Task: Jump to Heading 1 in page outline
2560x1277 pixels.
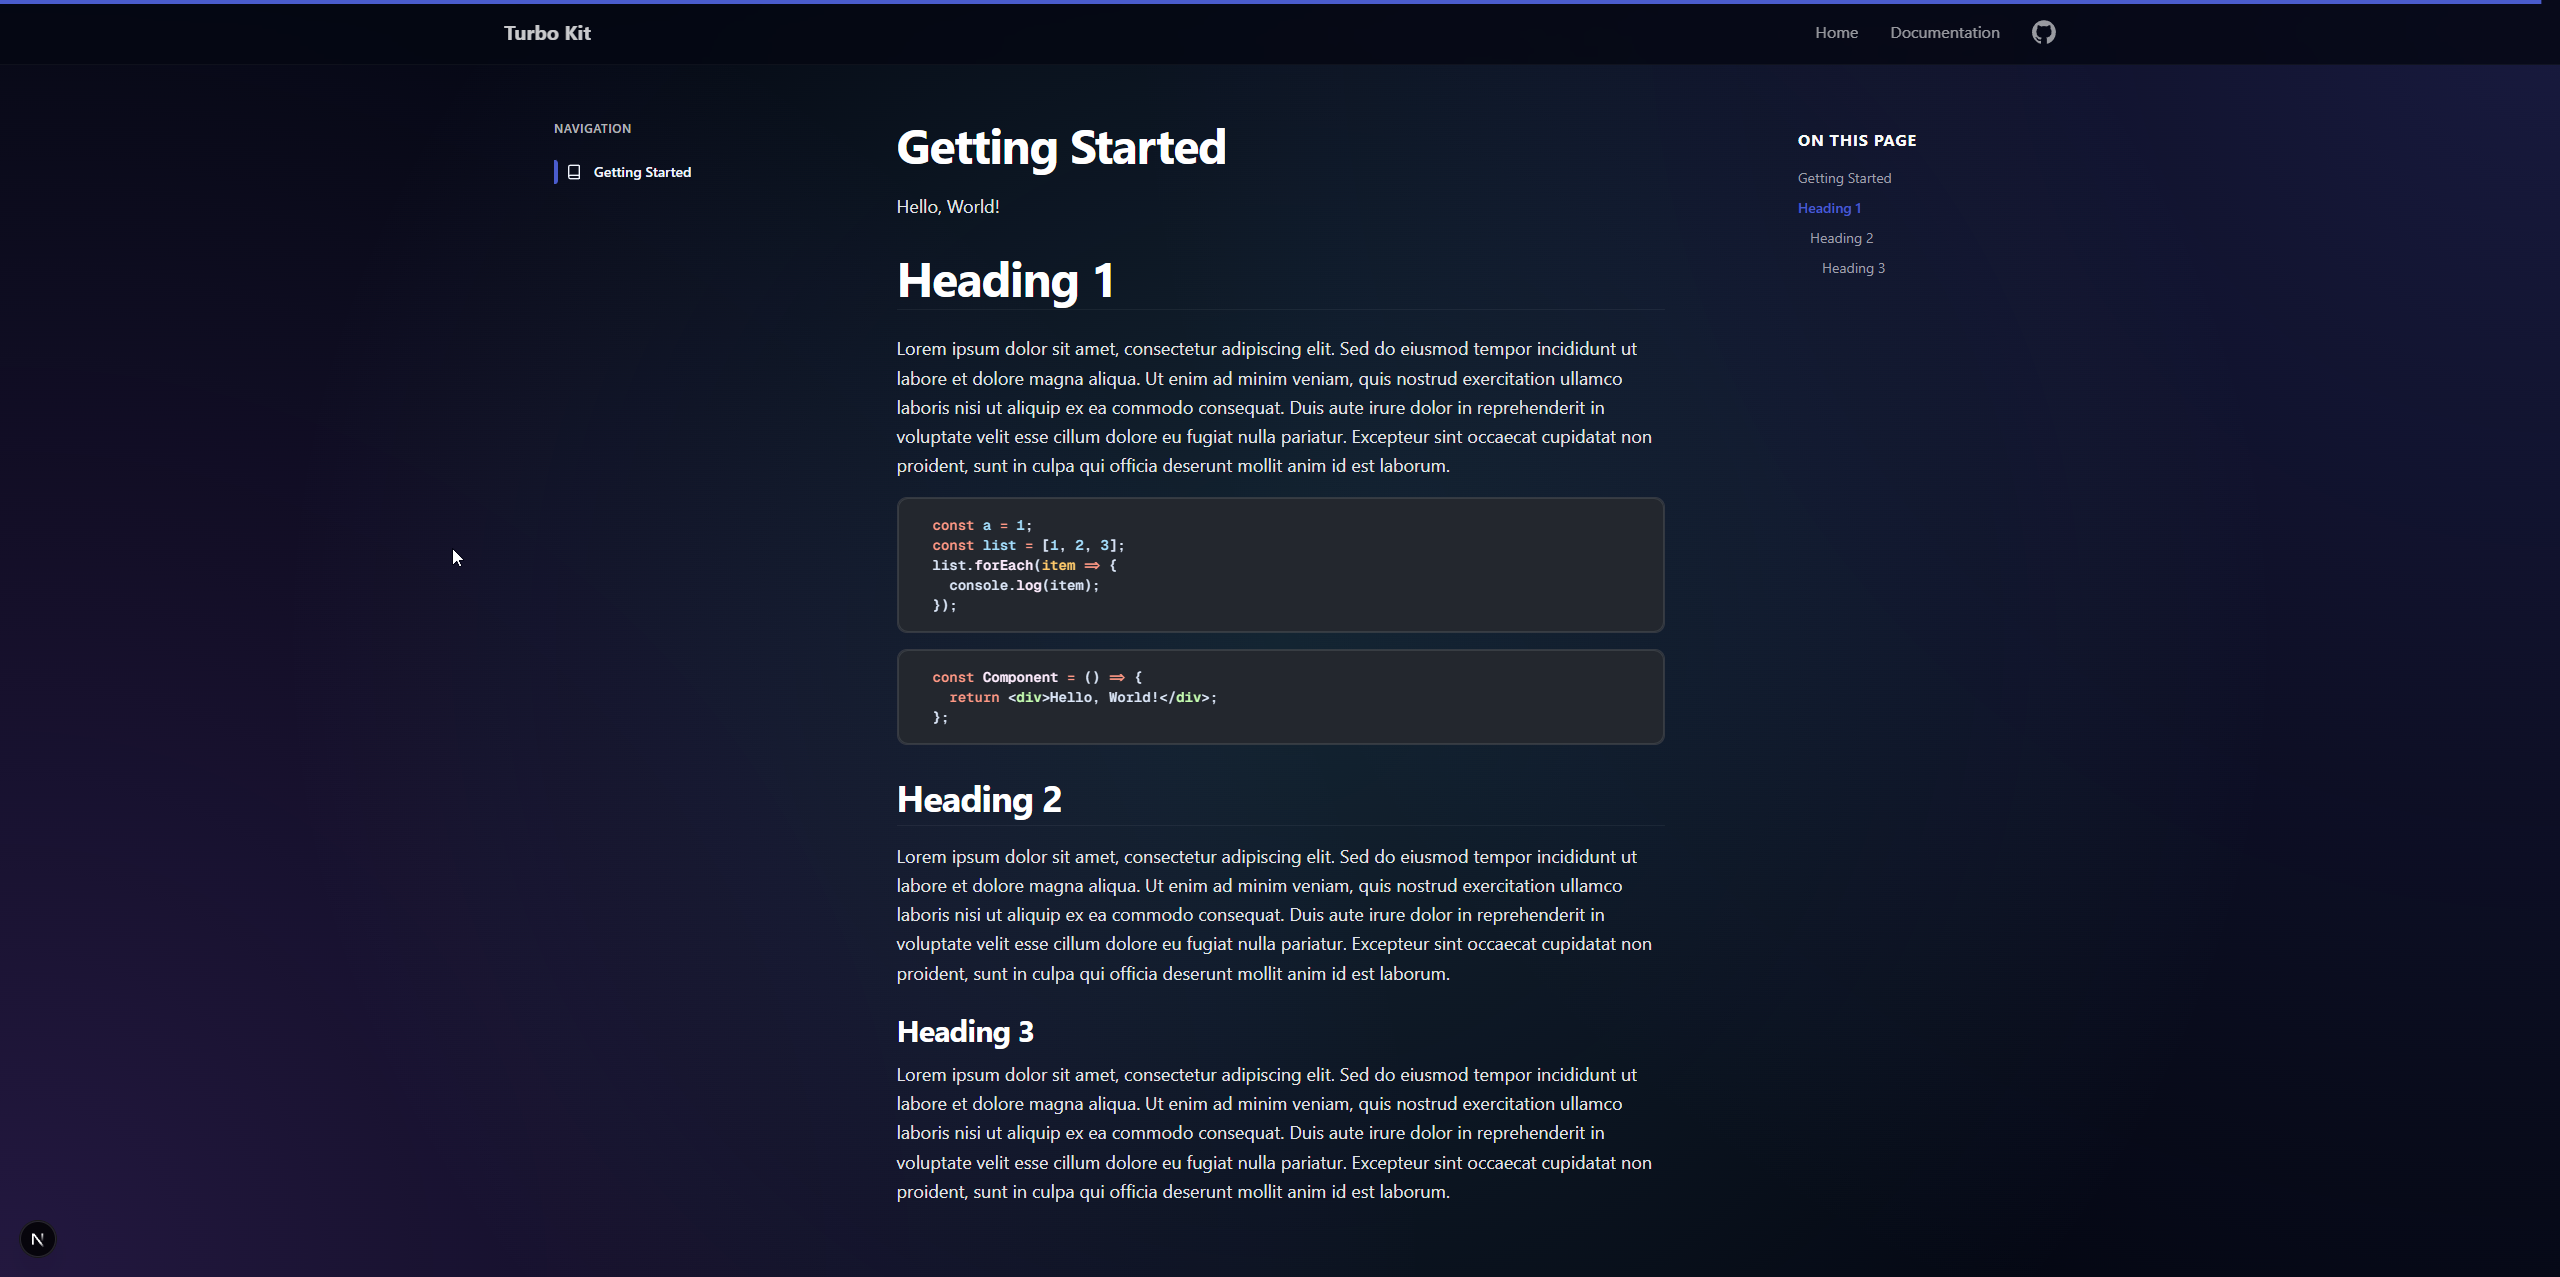Action: [1829, 208]
